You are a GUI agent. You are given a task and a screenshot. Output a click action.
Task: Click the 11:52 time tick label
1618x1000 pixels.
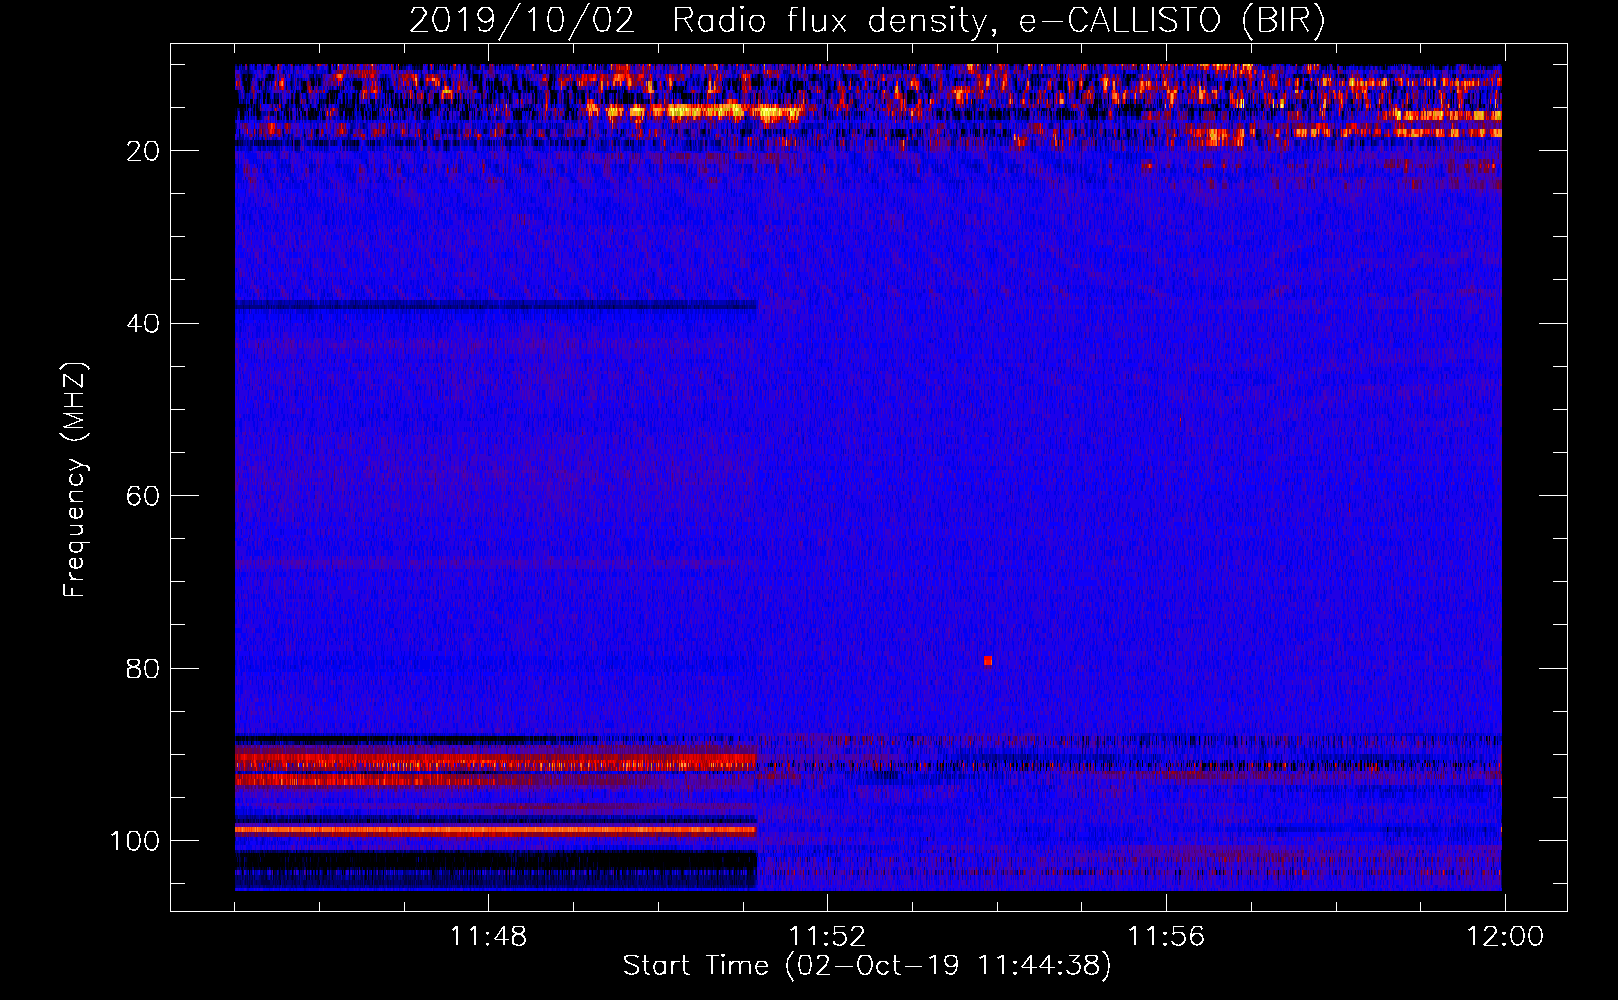(827, 937)
